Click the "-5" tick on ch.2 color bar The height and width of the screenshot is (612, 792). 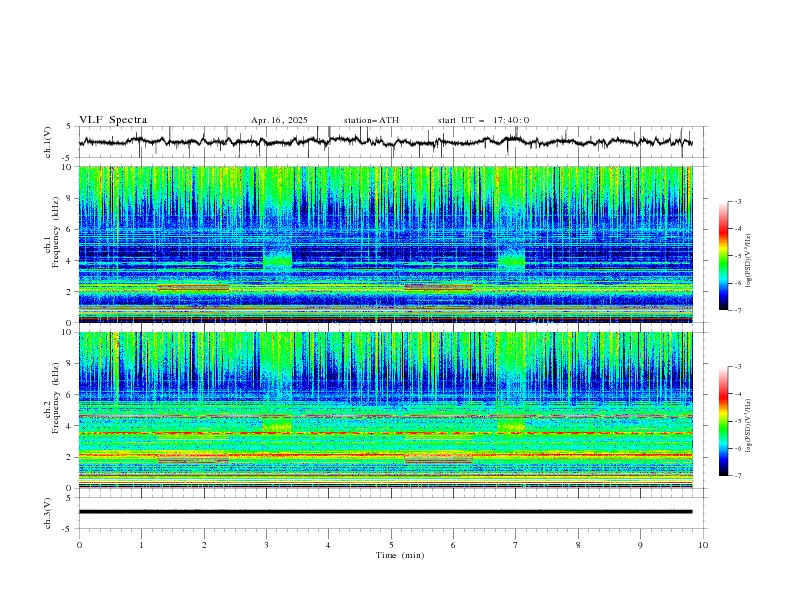click(737, 421)
